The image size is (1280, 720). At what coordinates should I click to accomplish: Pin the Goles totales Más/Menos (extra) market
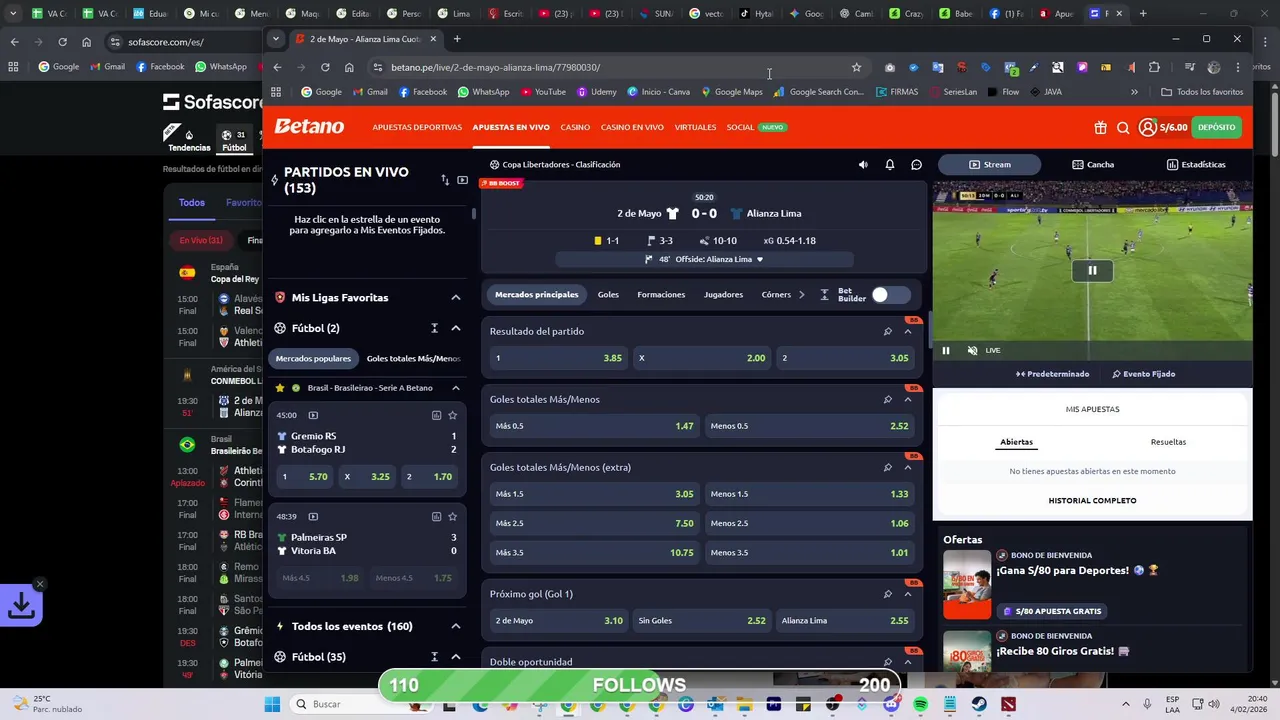tap(887, 467)
